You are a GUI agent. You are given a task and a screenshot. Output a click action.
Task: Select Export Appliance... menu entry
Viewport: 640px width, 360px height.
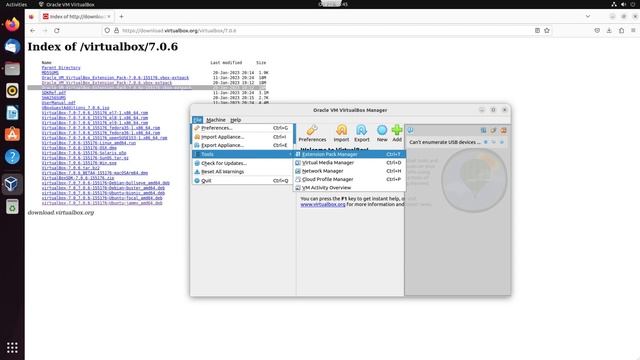242,145
